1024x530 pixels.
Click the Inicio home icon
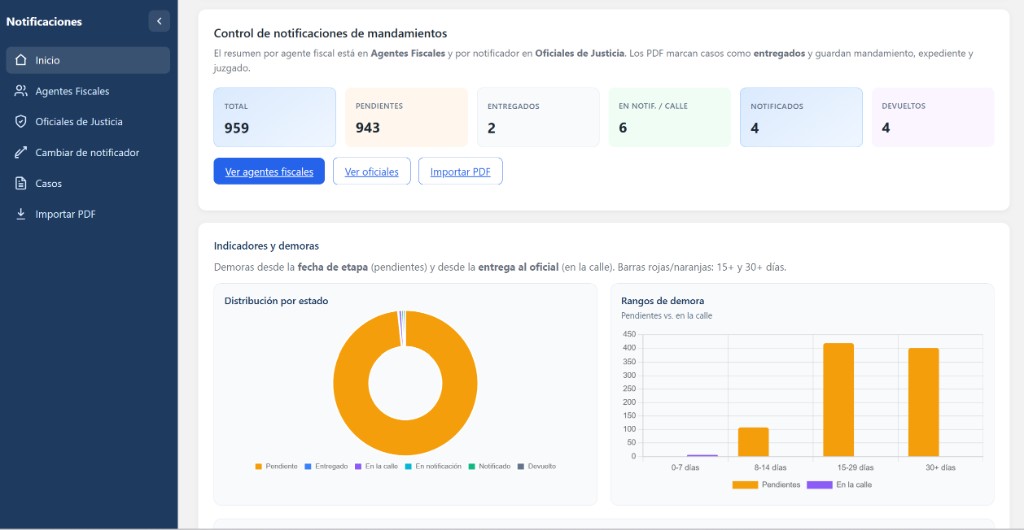point(21,60)
